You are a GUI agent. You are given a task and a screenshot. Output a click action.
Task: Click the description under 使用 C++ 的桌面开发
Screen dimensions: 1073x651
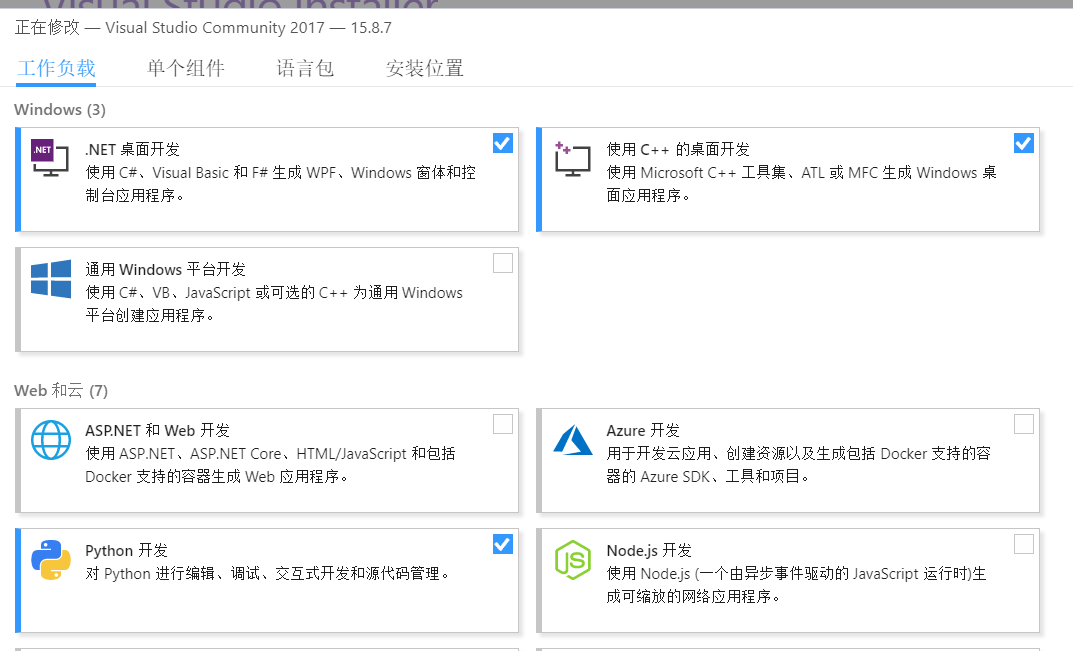801,184
